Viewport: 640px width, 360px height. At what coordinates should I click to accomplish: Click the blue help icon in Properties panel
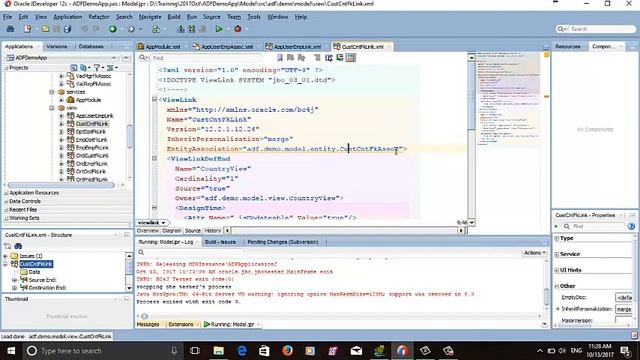click(x=631, y=226)
